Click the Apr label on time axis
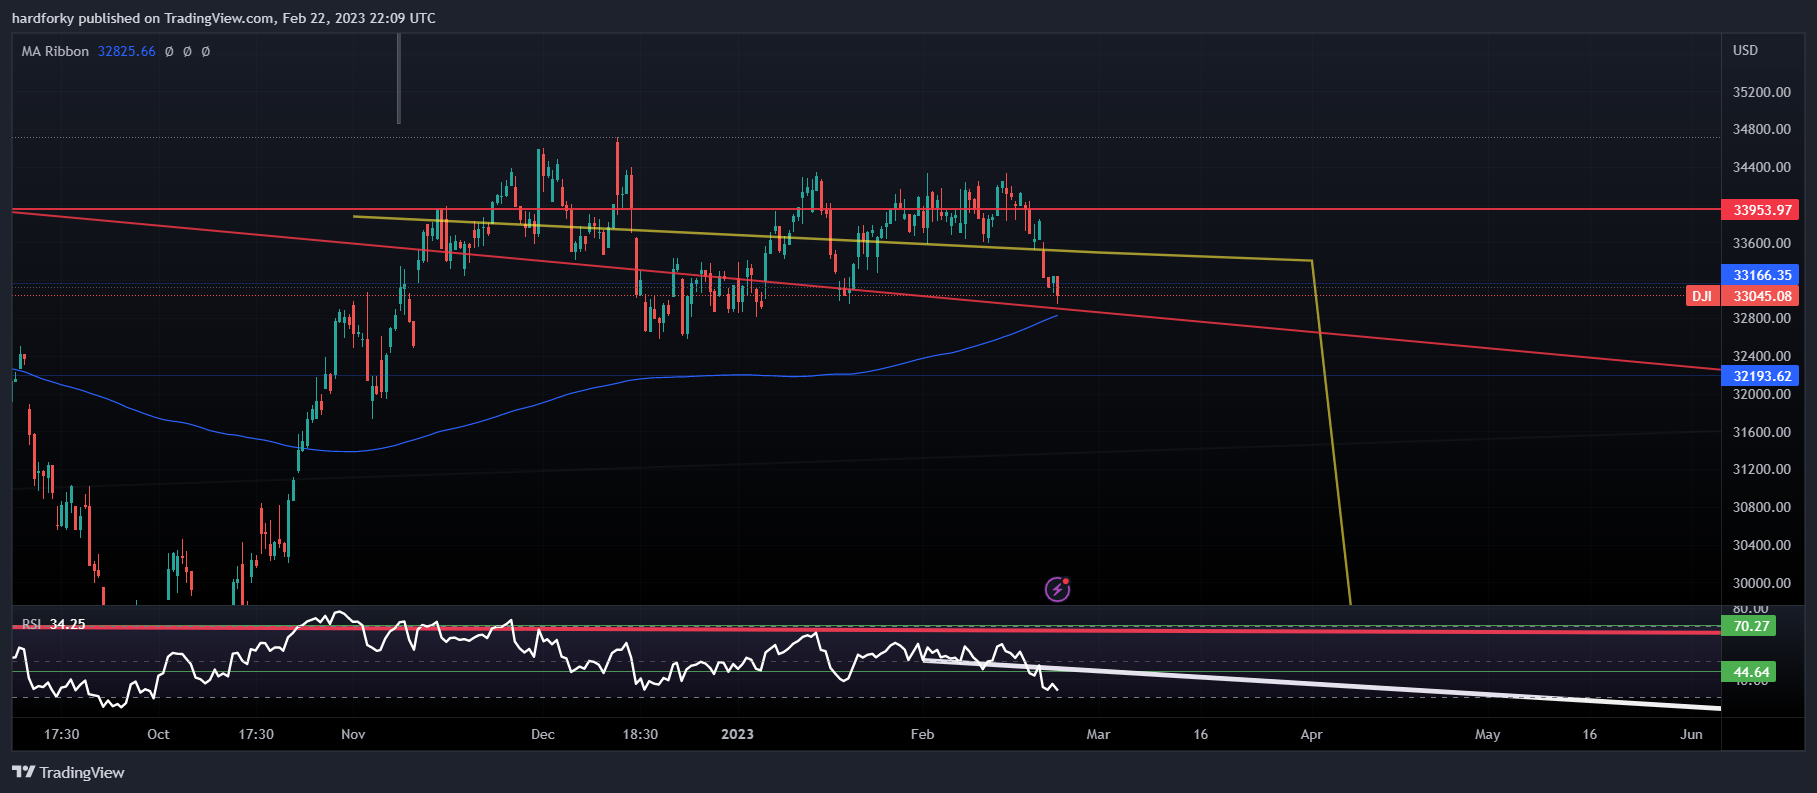 click(1311, 734)
